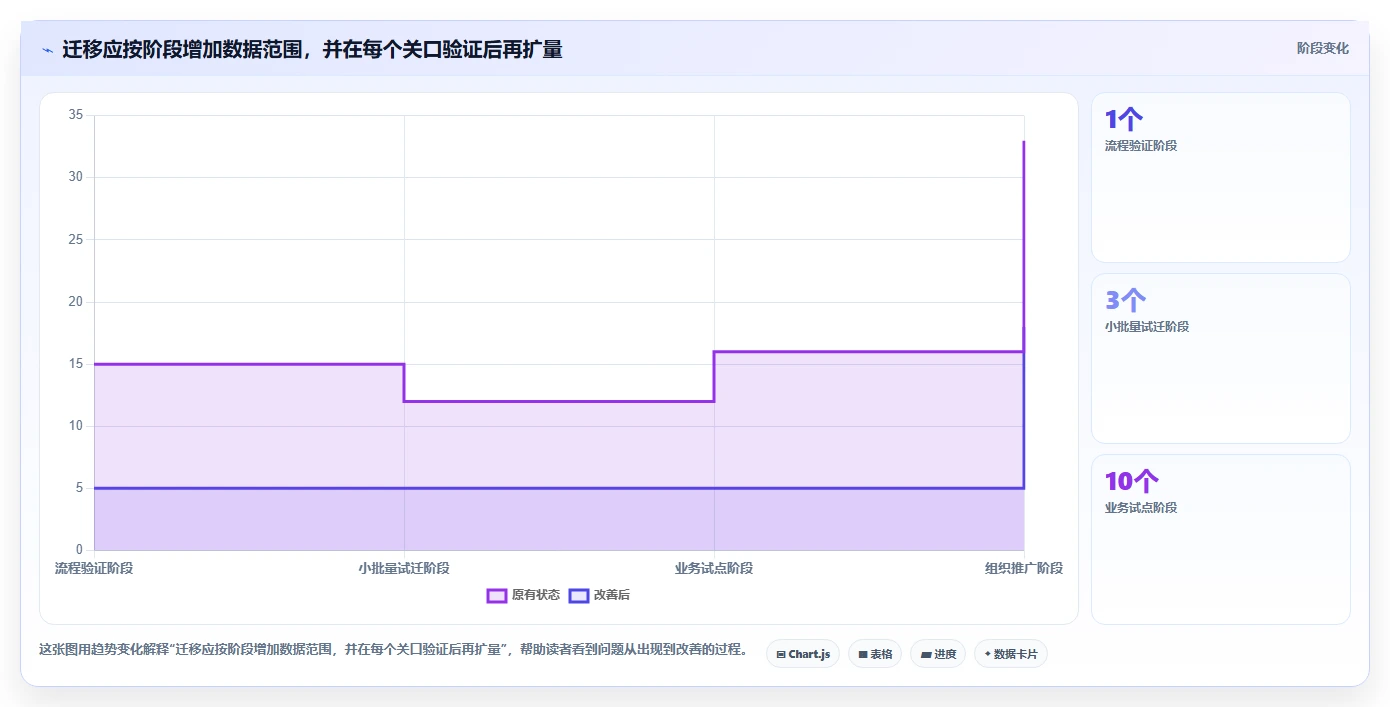Click the 数据卡片 tag pill

1011,654
